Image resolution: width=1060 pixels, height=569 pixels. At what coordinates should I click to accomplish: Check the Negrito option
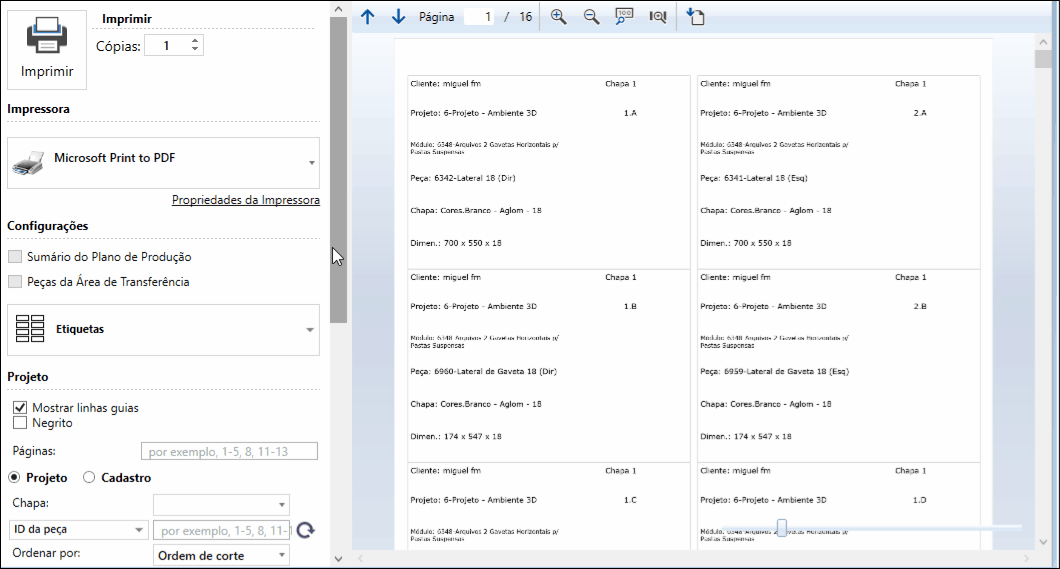tap(20, 423)
